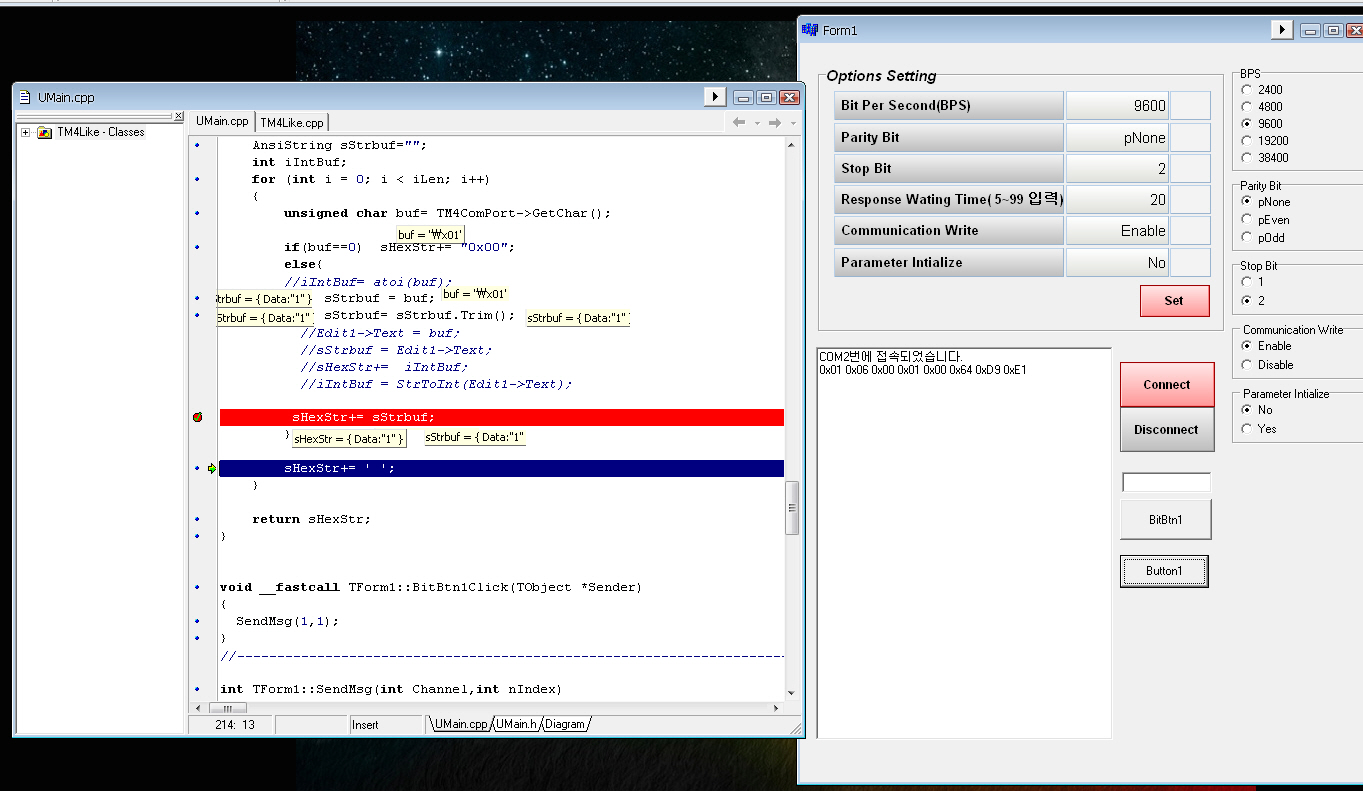Click the red Set button
1363x791 pixels.
tap(1174, 300)
